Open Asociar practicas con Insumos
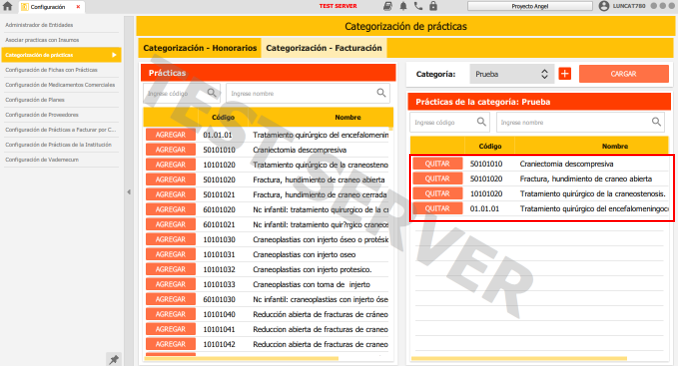The width and height of the screenshot is (678, 366). [x=61, y=40]
